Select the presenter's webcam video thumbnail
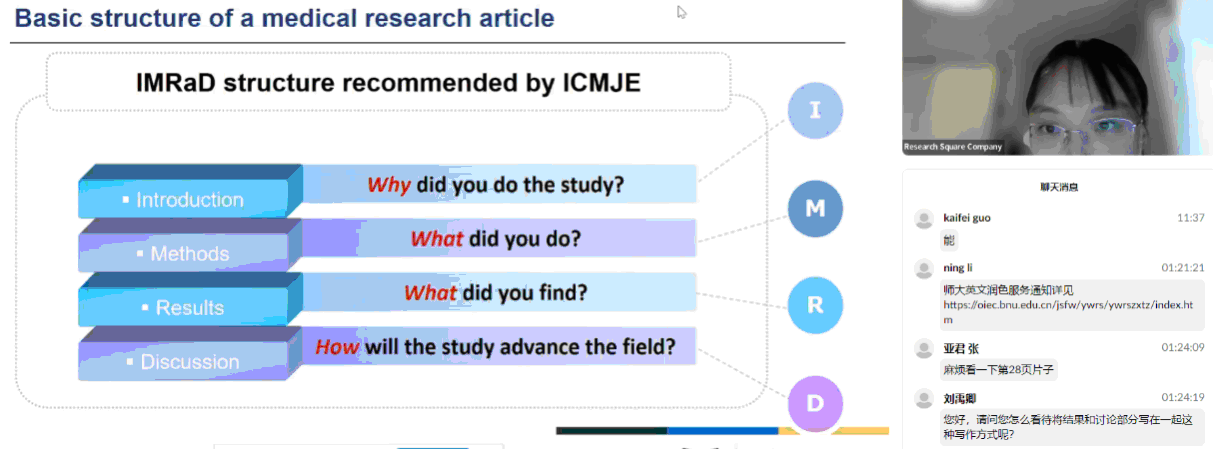Viewport: 1213px width, 449px height. 1057,78
